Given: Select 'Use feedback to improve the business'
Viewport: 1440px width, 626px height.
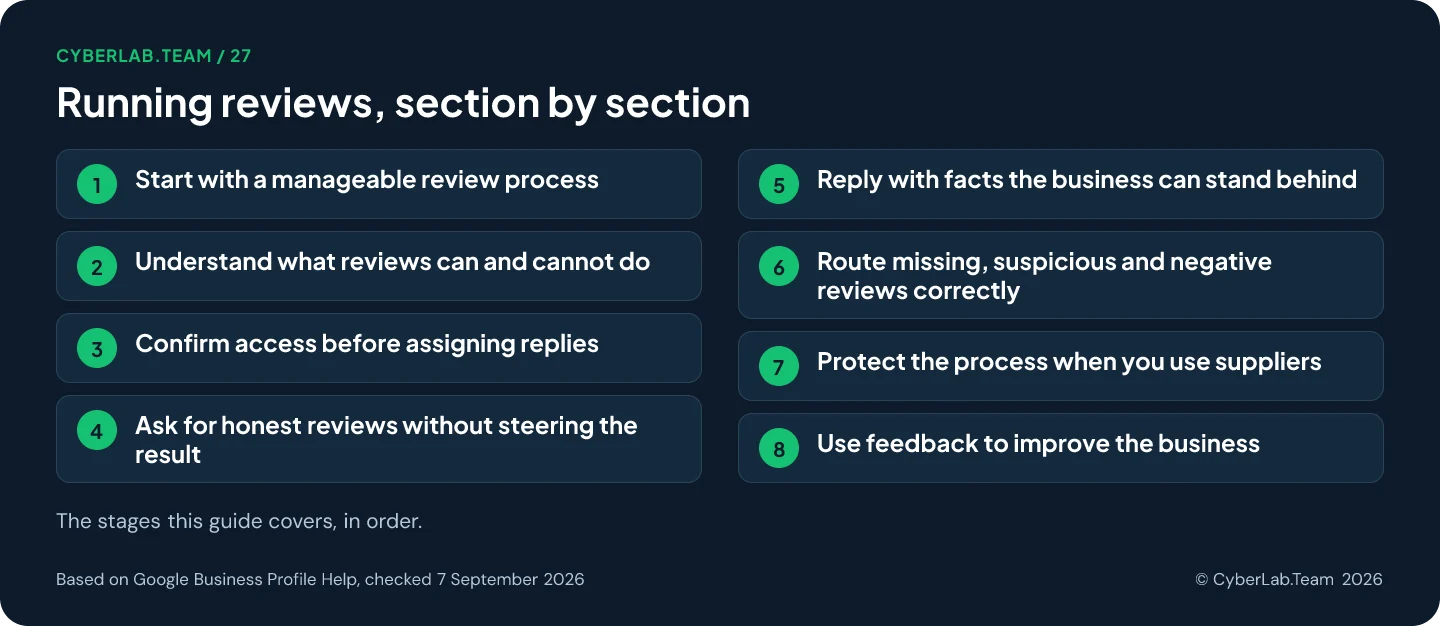Looking at the screenshot, I should point(1061,448).
